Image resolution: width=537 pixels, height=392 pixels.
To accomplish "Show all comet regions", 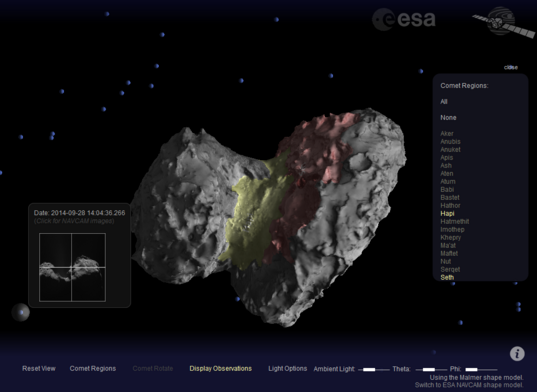I will 444,102.
